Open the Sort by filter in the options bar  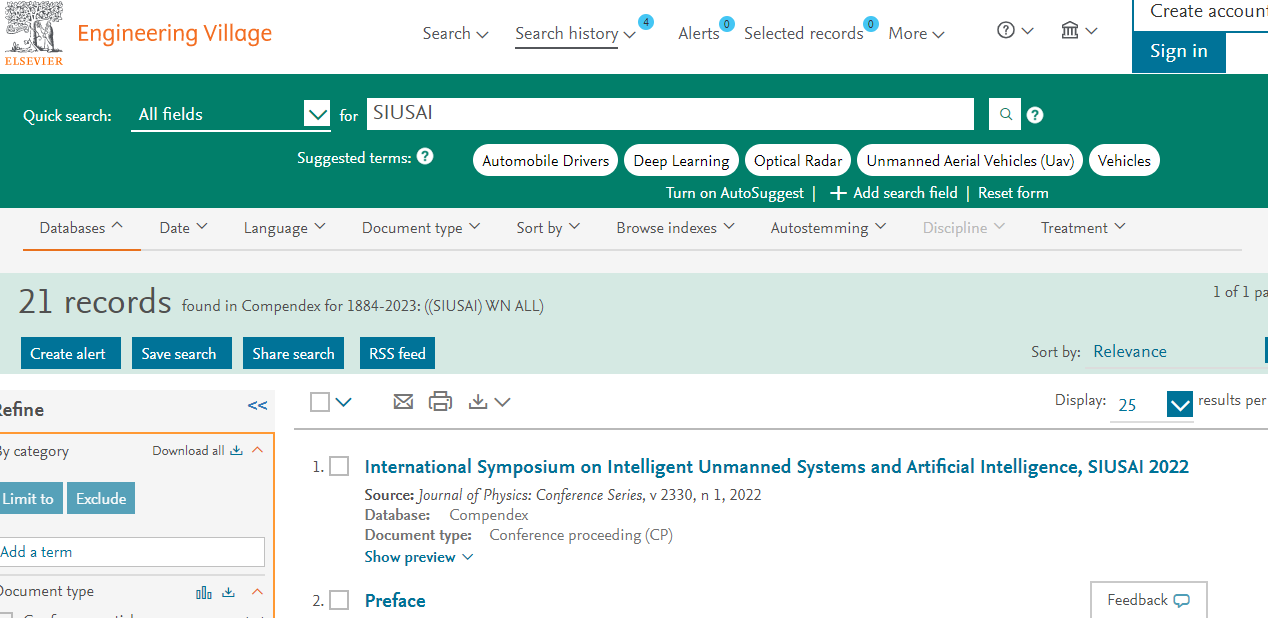click(548, 228)
